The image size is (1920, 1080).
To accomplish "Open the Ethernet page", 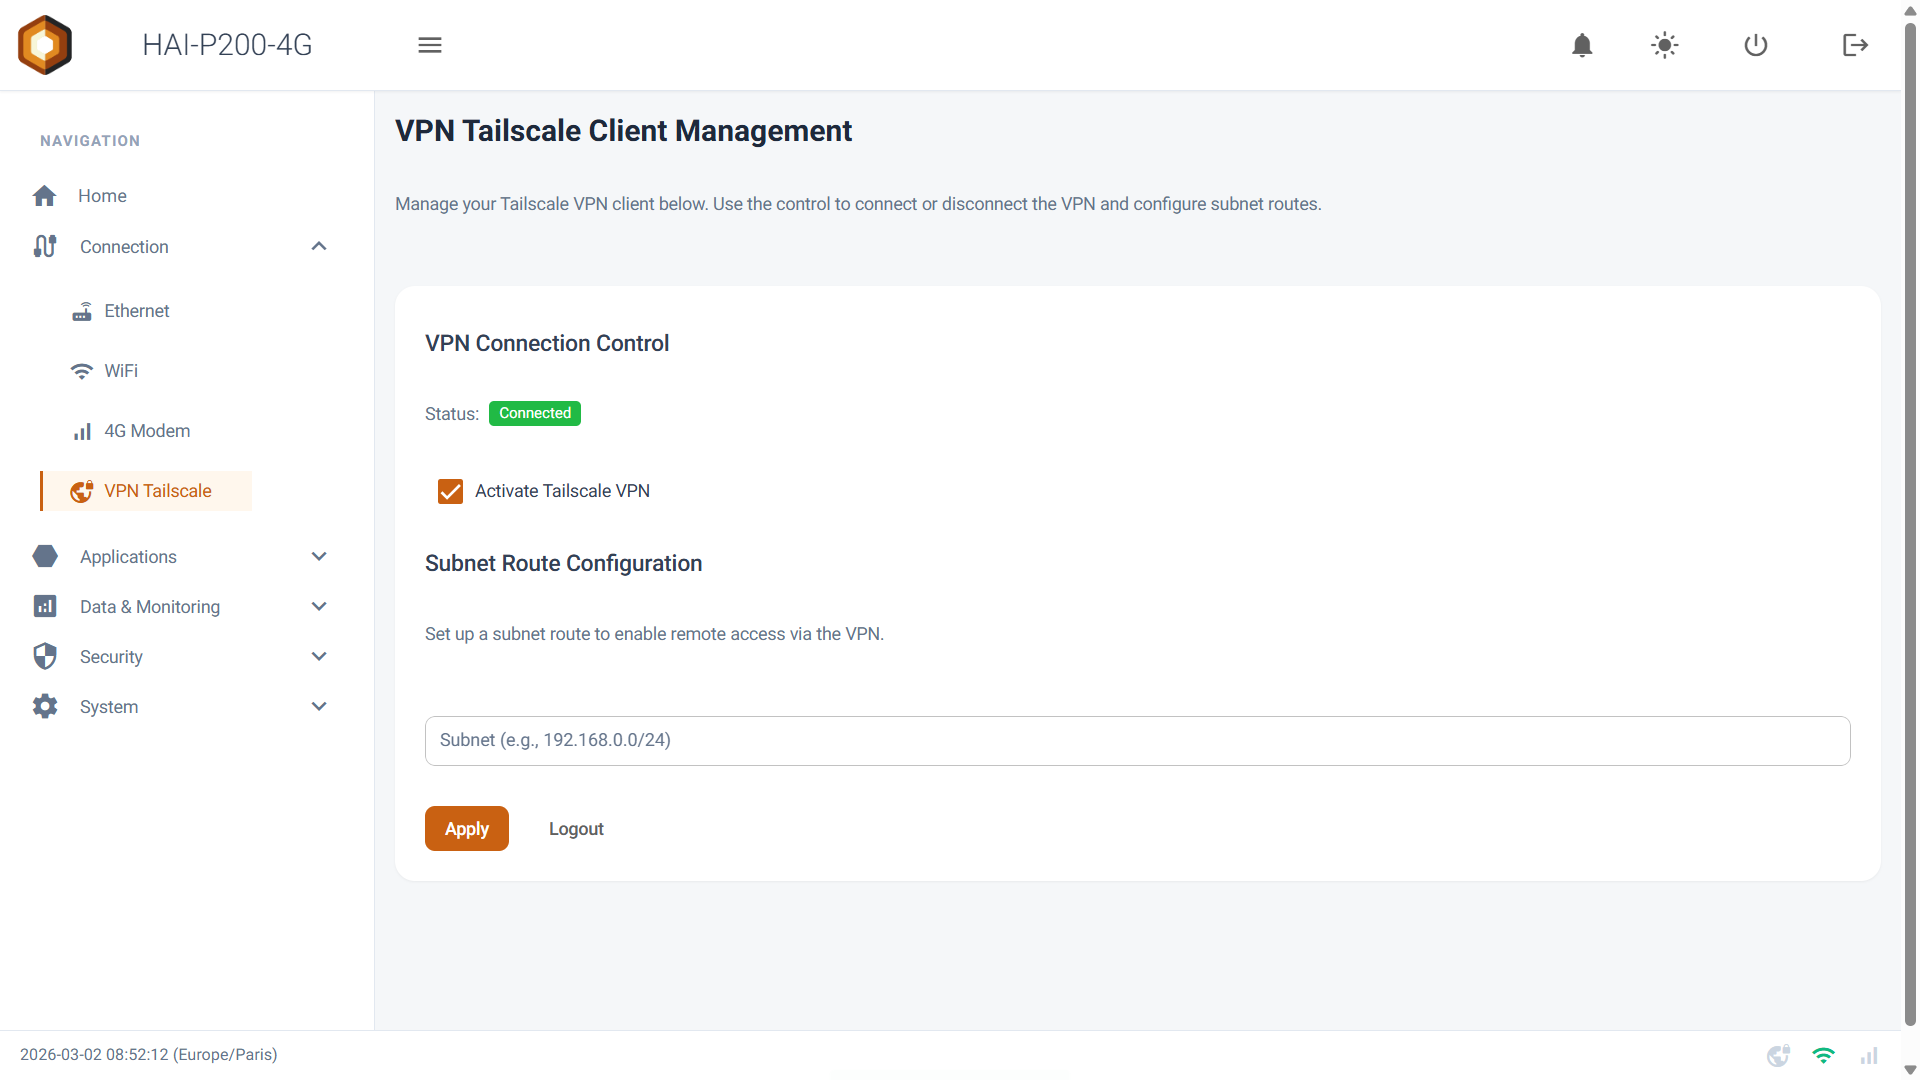I will (137, 311).
